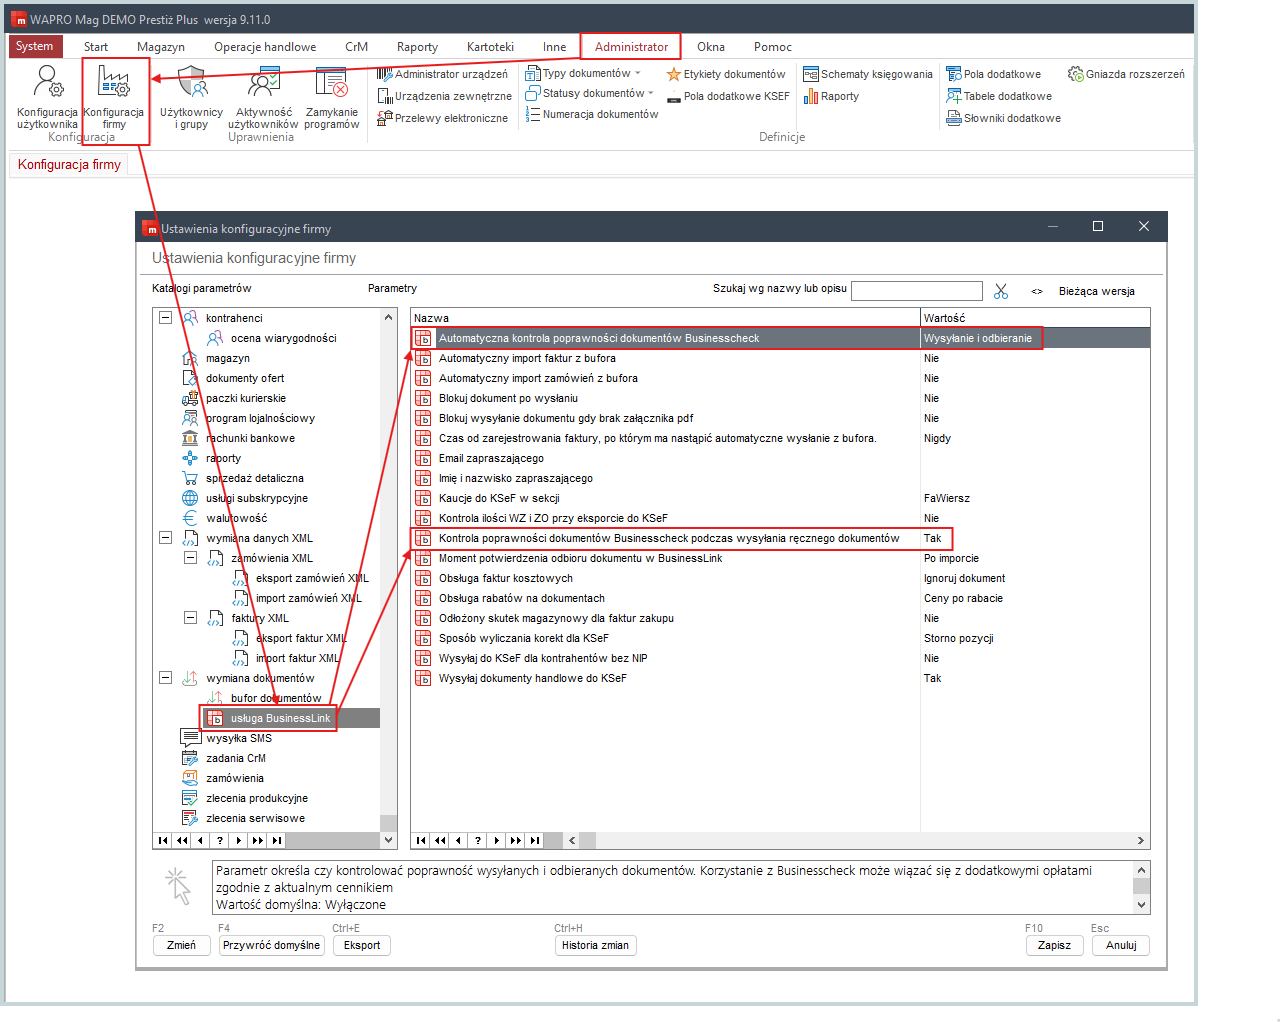Go to last record in parameters list navigator
Screen dimensions: 1281x1022
tap(535, 840)
